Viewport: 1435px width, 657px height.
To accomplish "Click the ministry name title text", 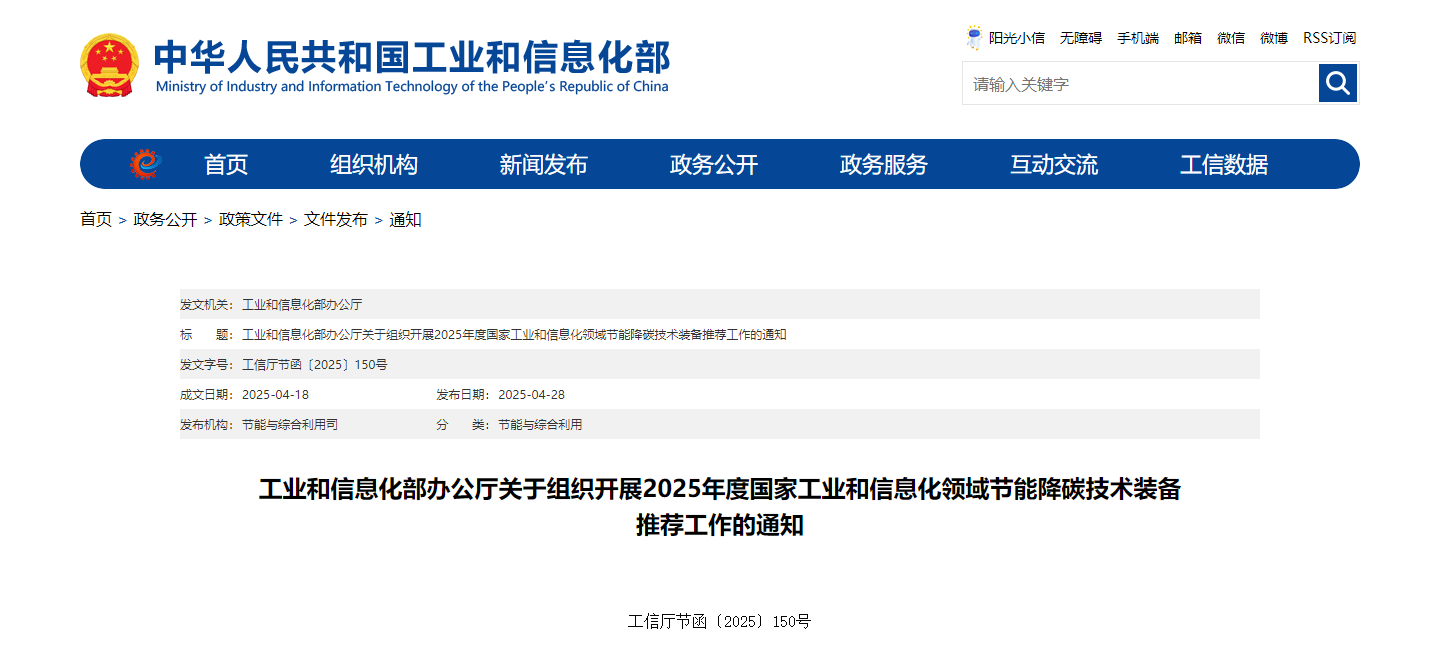I will [x=412, y=56].
